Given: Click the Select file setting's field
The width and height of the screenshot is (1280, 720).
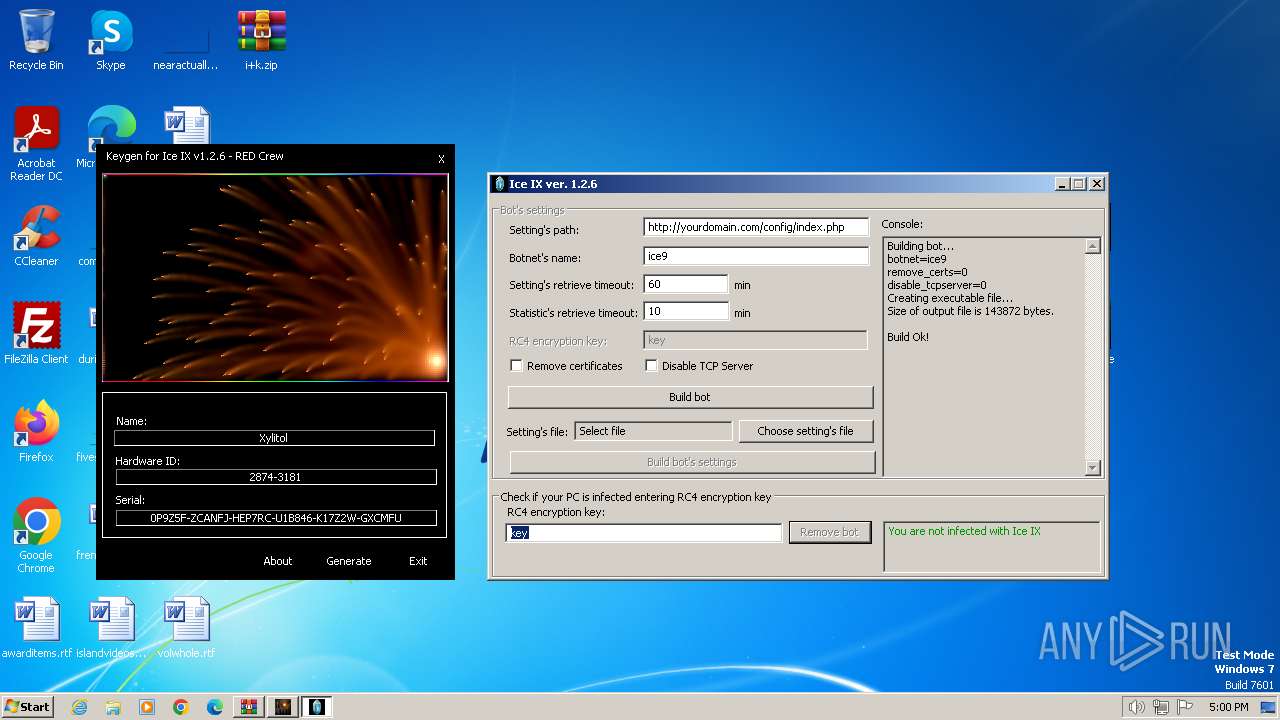Looking at the screenshot, I should [654, 431].
